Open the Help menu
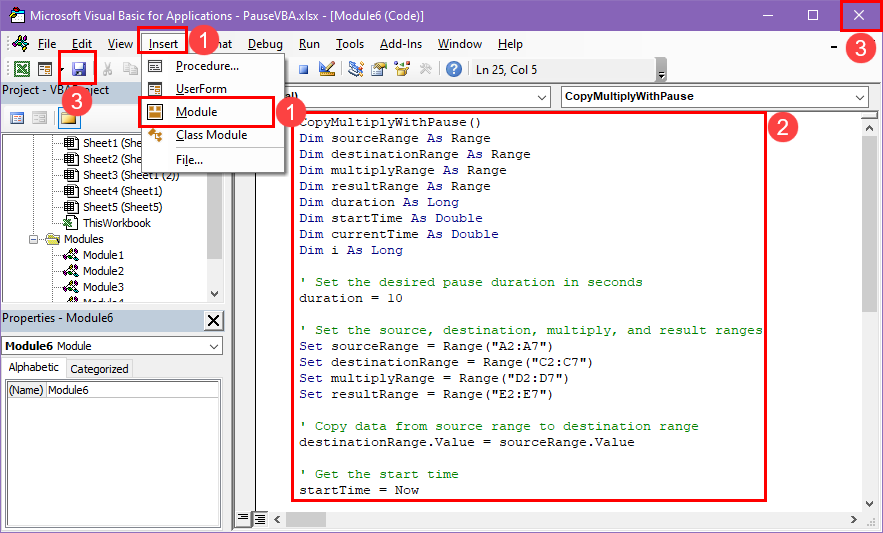The image size is (883, 533). (510, 44)
